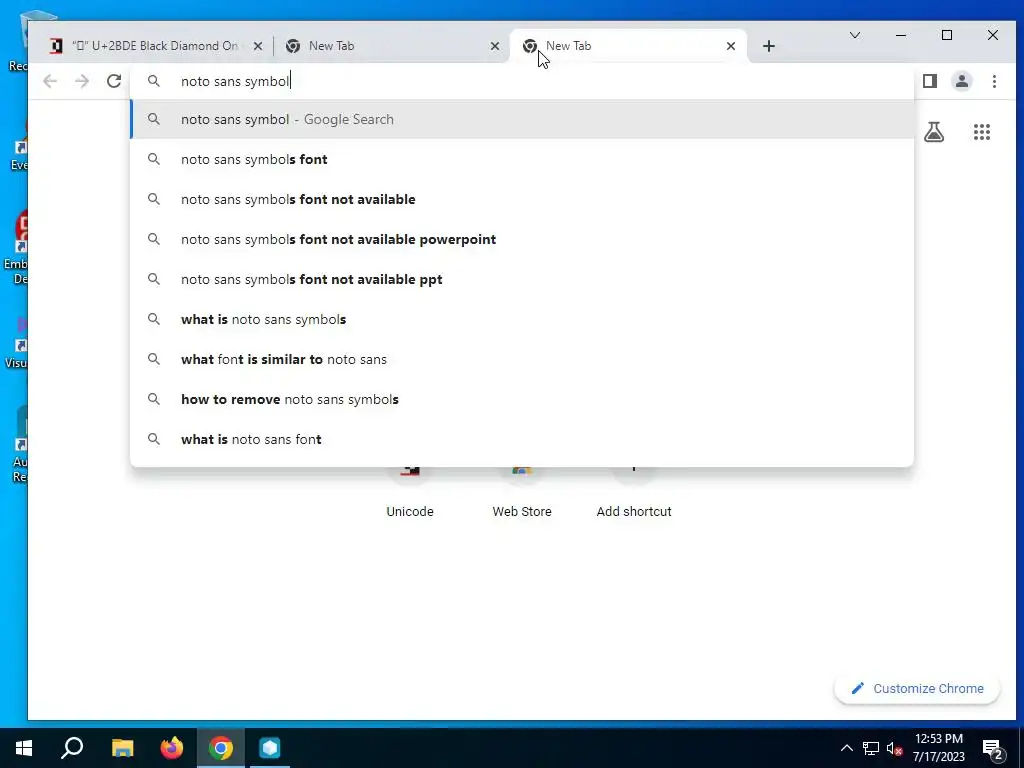Viewport: 1024px width, 768px height.
Task: Select 'what is noto sans symbols' suggestion
Action: click(x=522, y=319)
